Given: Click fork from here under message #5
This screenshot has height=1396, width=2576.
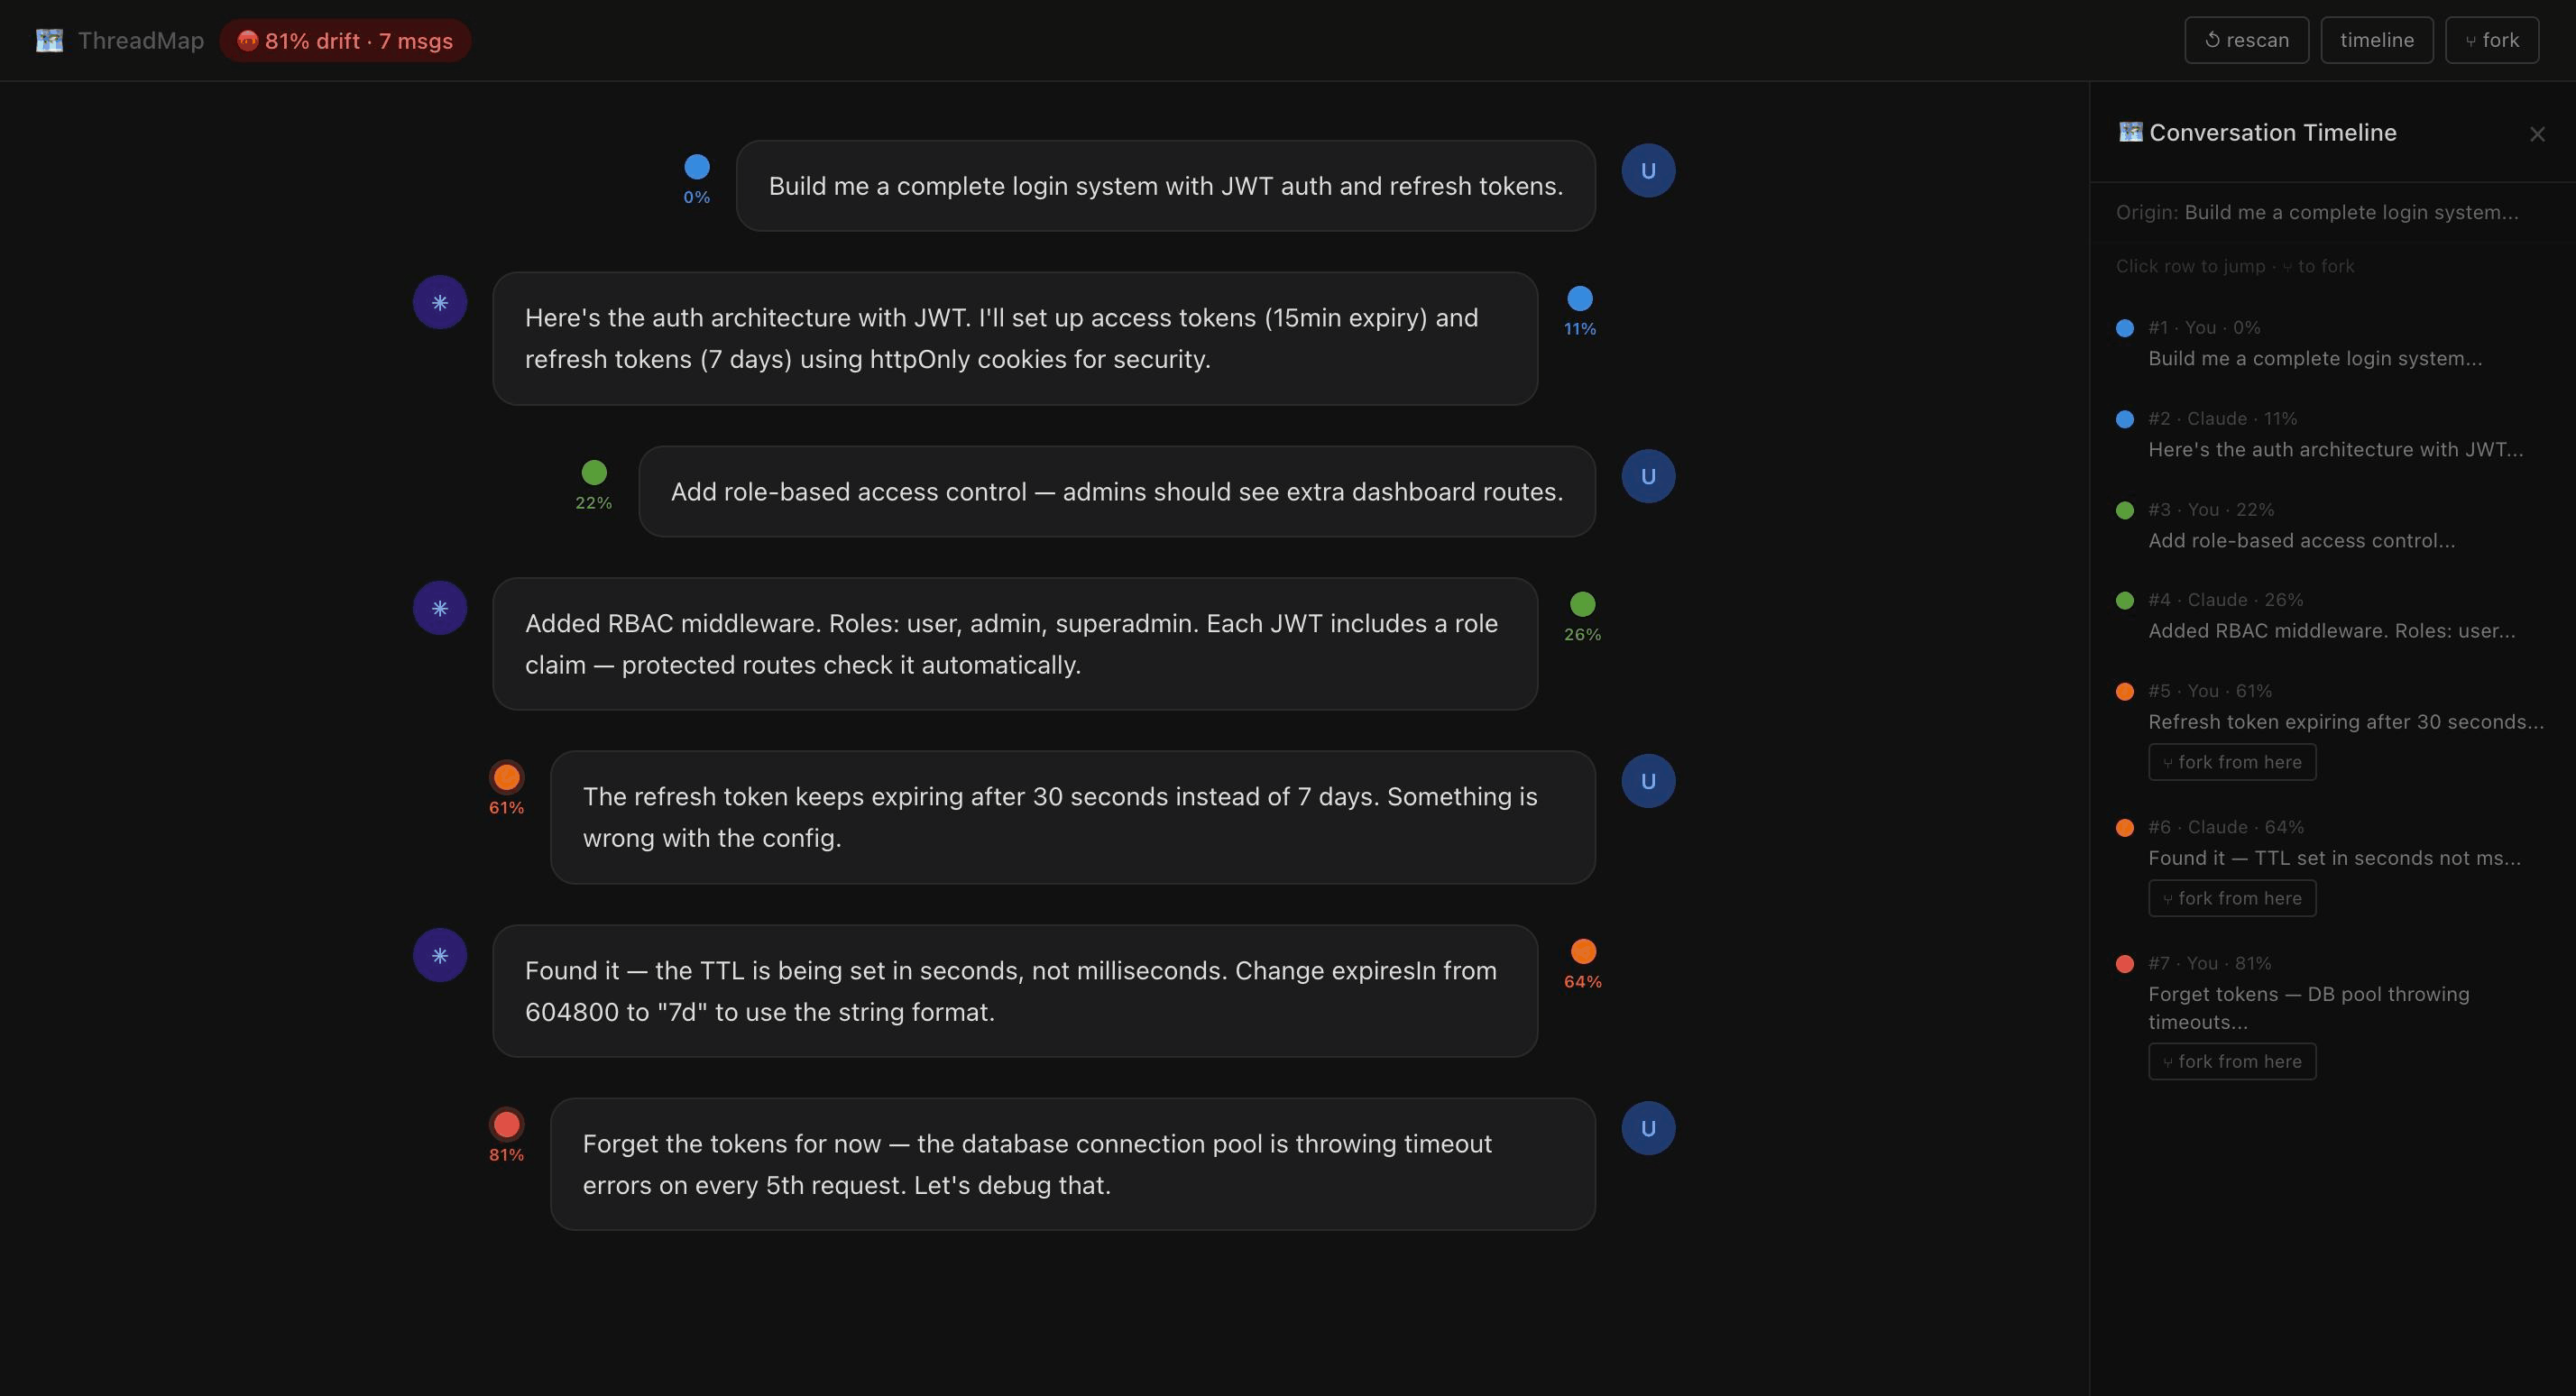Looking at the screenshot, I should tap(2232, 761).
